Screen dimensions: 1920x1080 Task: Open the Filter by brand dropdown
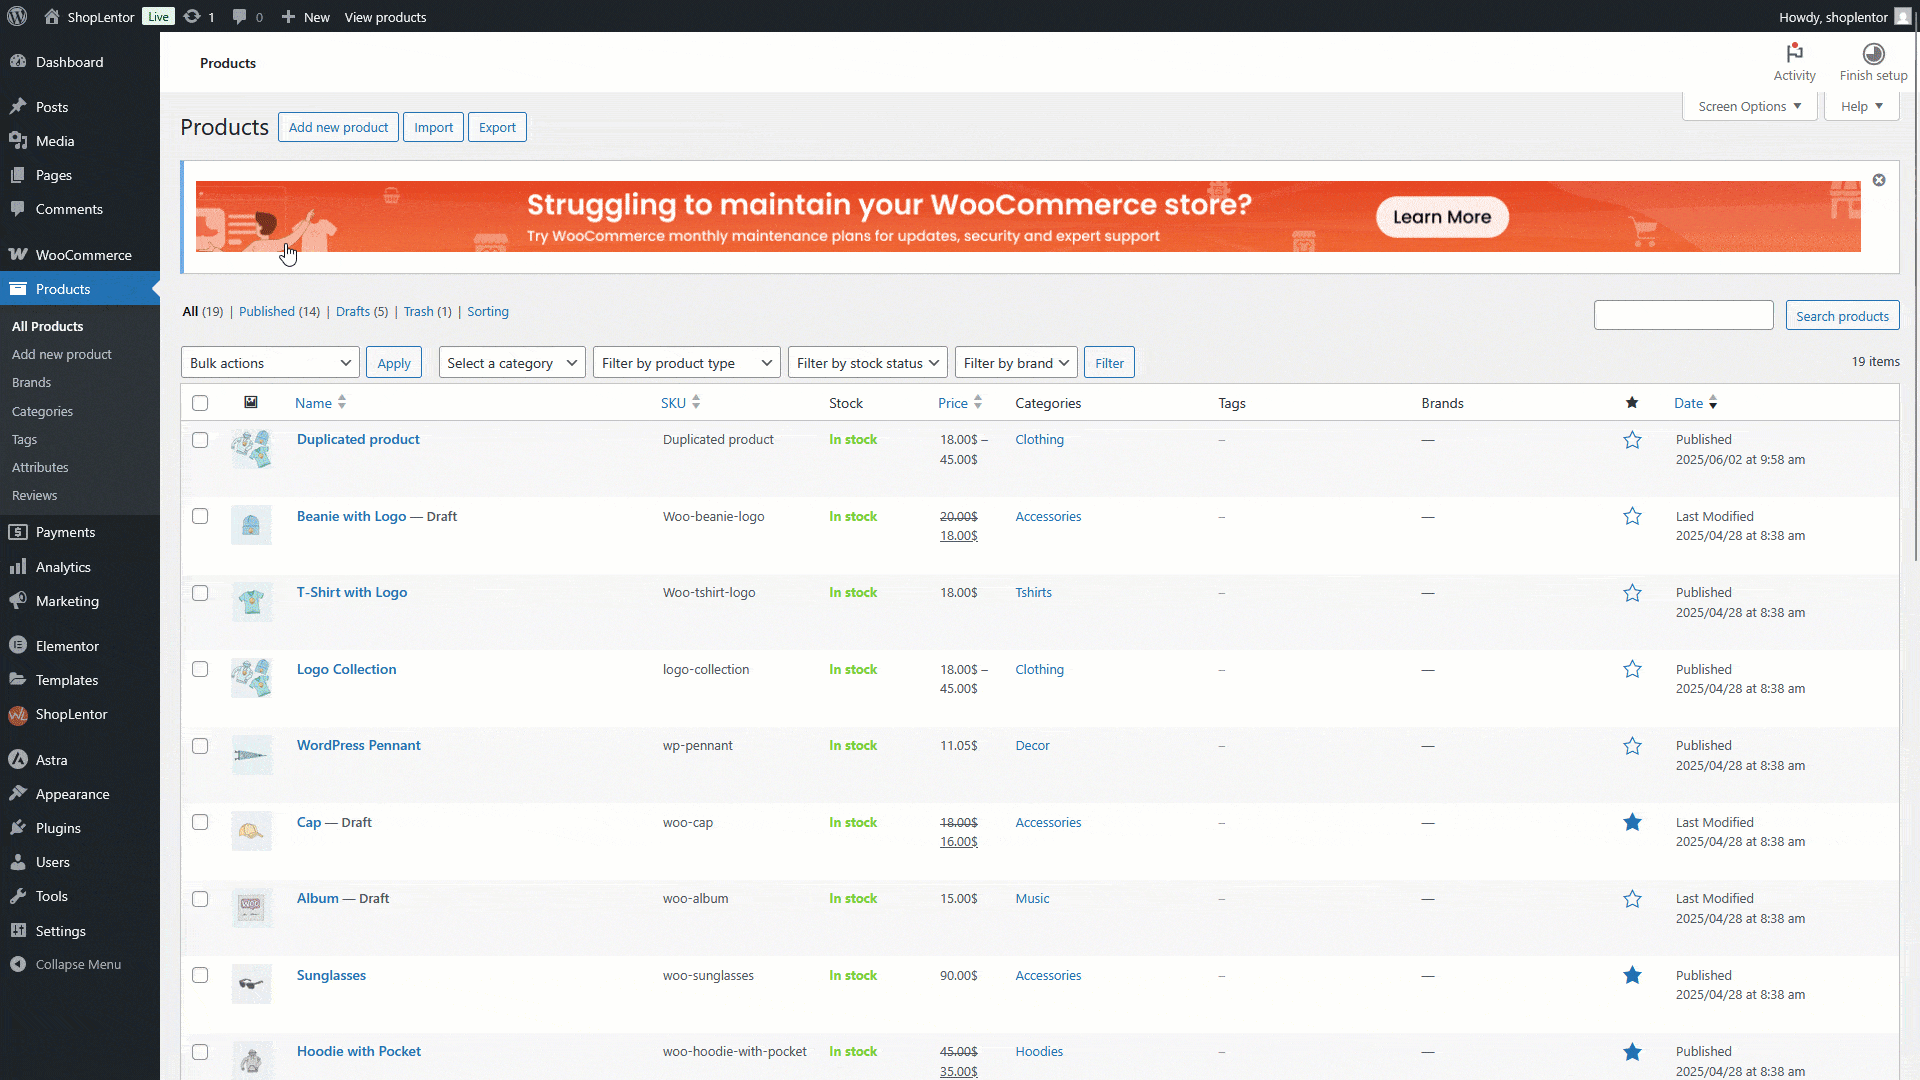1016,363
